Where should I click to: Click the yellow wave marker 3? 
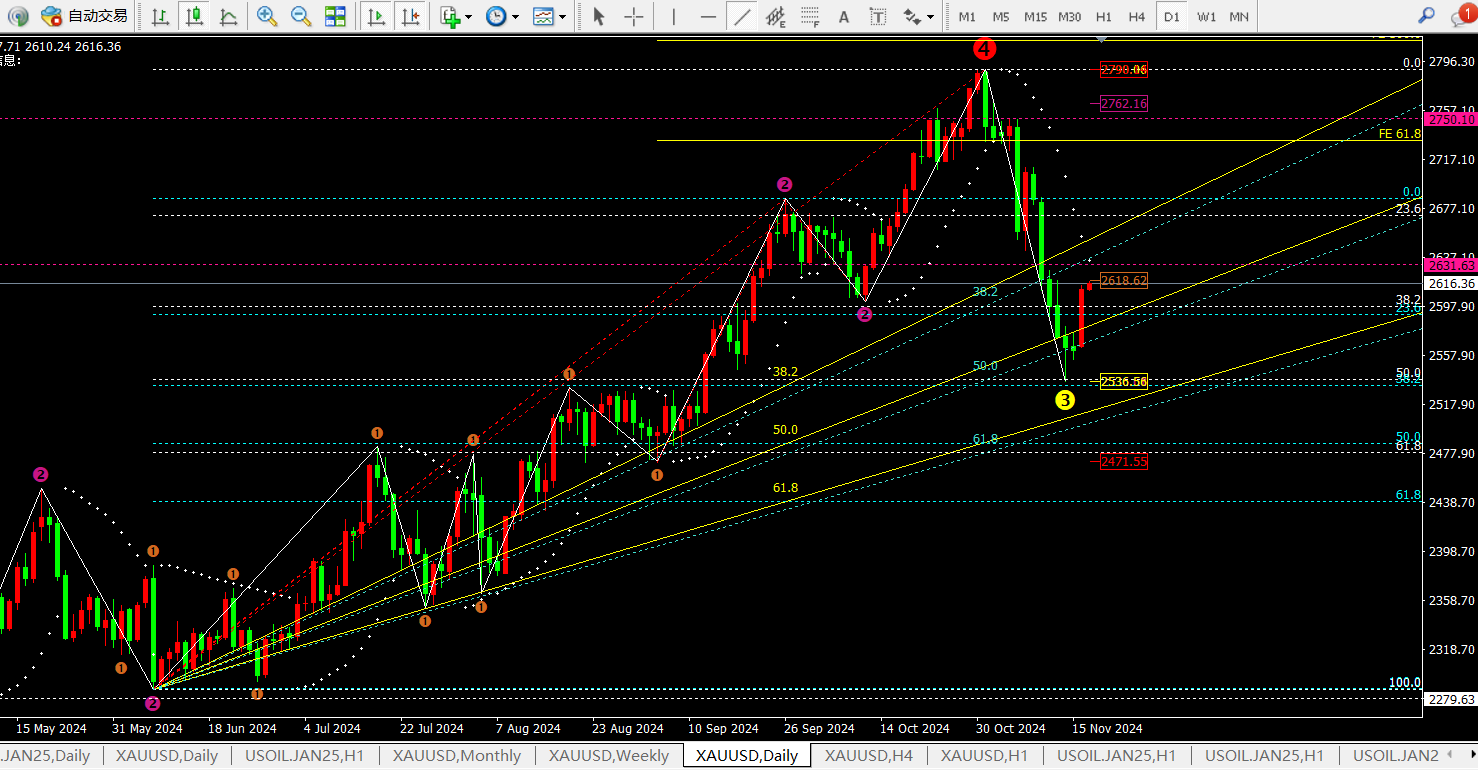[x=1065, y=400]
